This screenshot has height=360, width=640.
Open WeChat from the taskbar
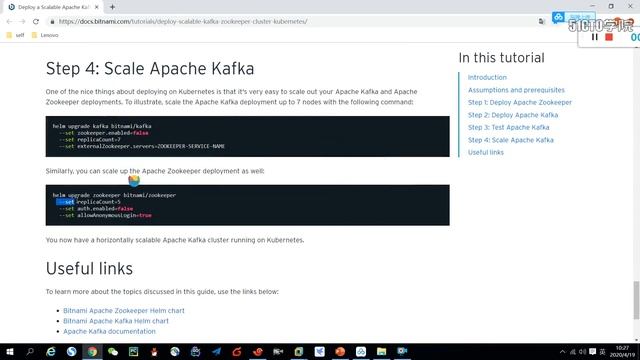click(x=113, y=351)
